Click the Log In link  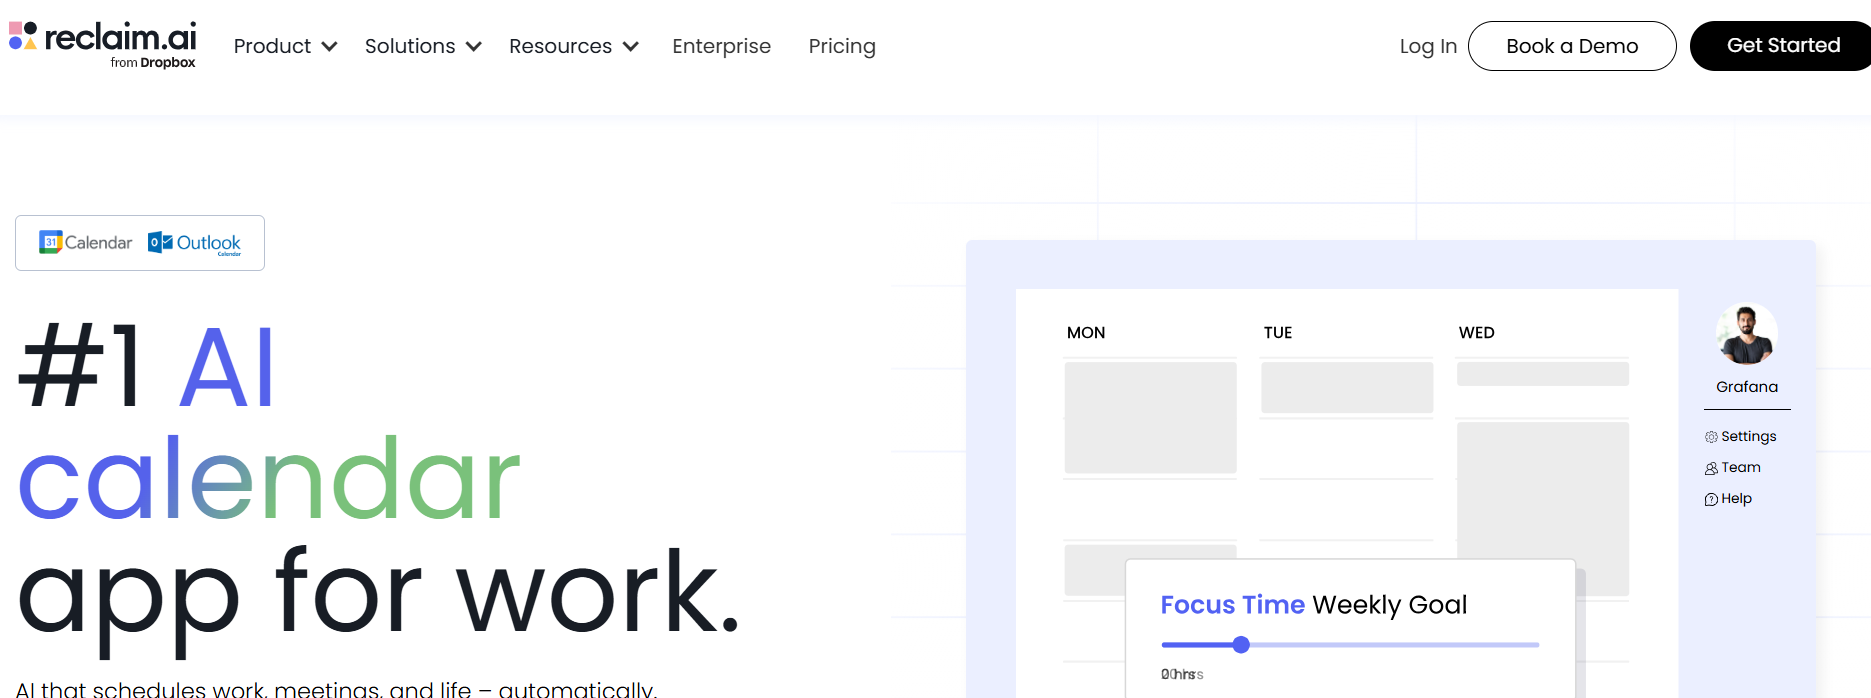pyautogui.click(x=1427, y=46)
